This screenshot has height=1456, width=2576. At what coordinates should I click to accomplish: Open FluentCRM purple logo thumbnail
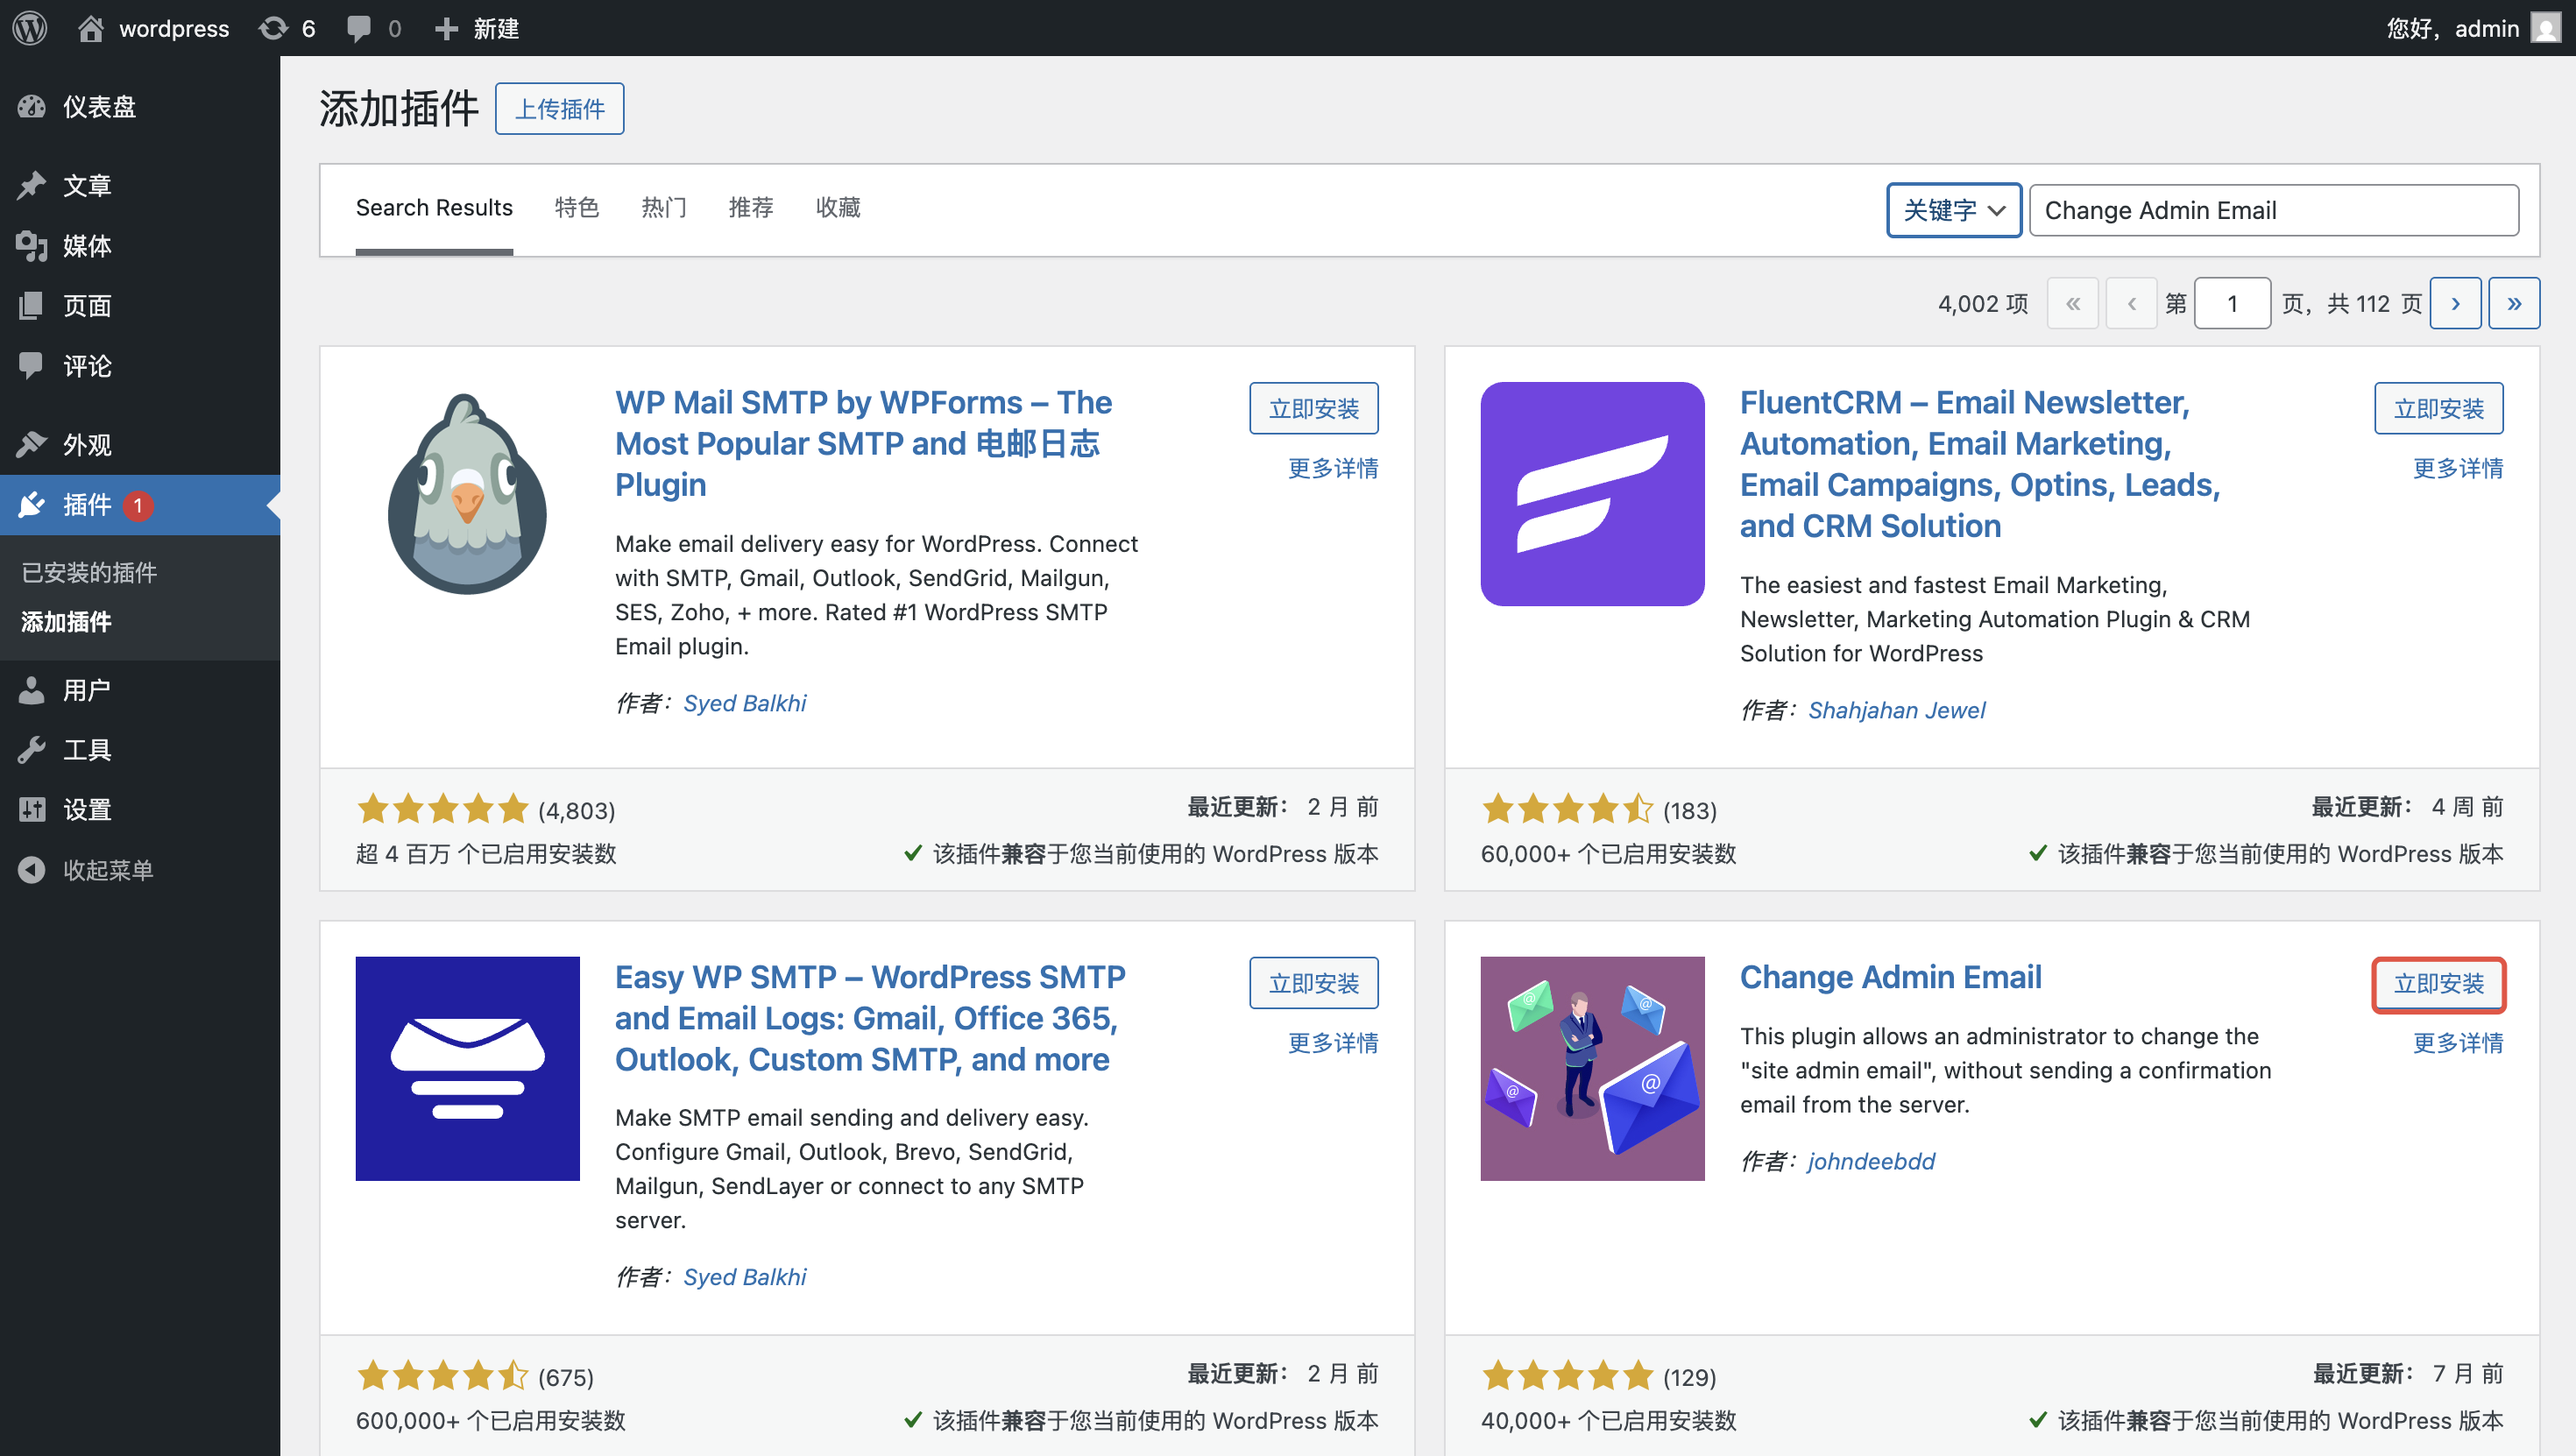coord(1592,494)
